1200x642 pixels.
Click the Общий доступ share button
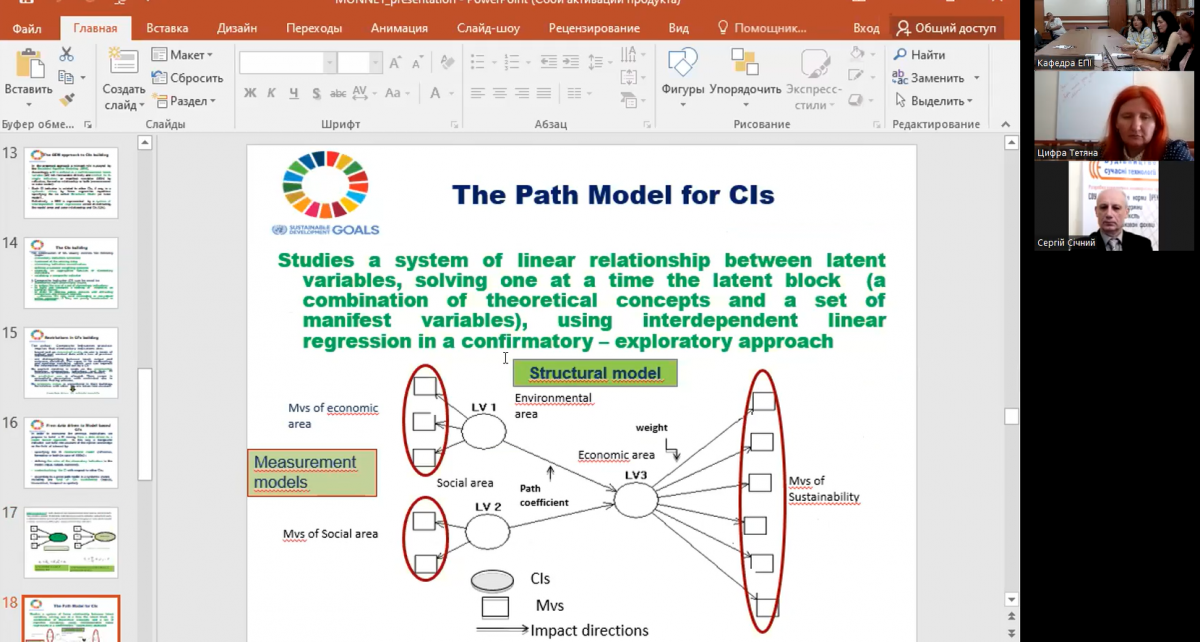(x=946, y=28)
